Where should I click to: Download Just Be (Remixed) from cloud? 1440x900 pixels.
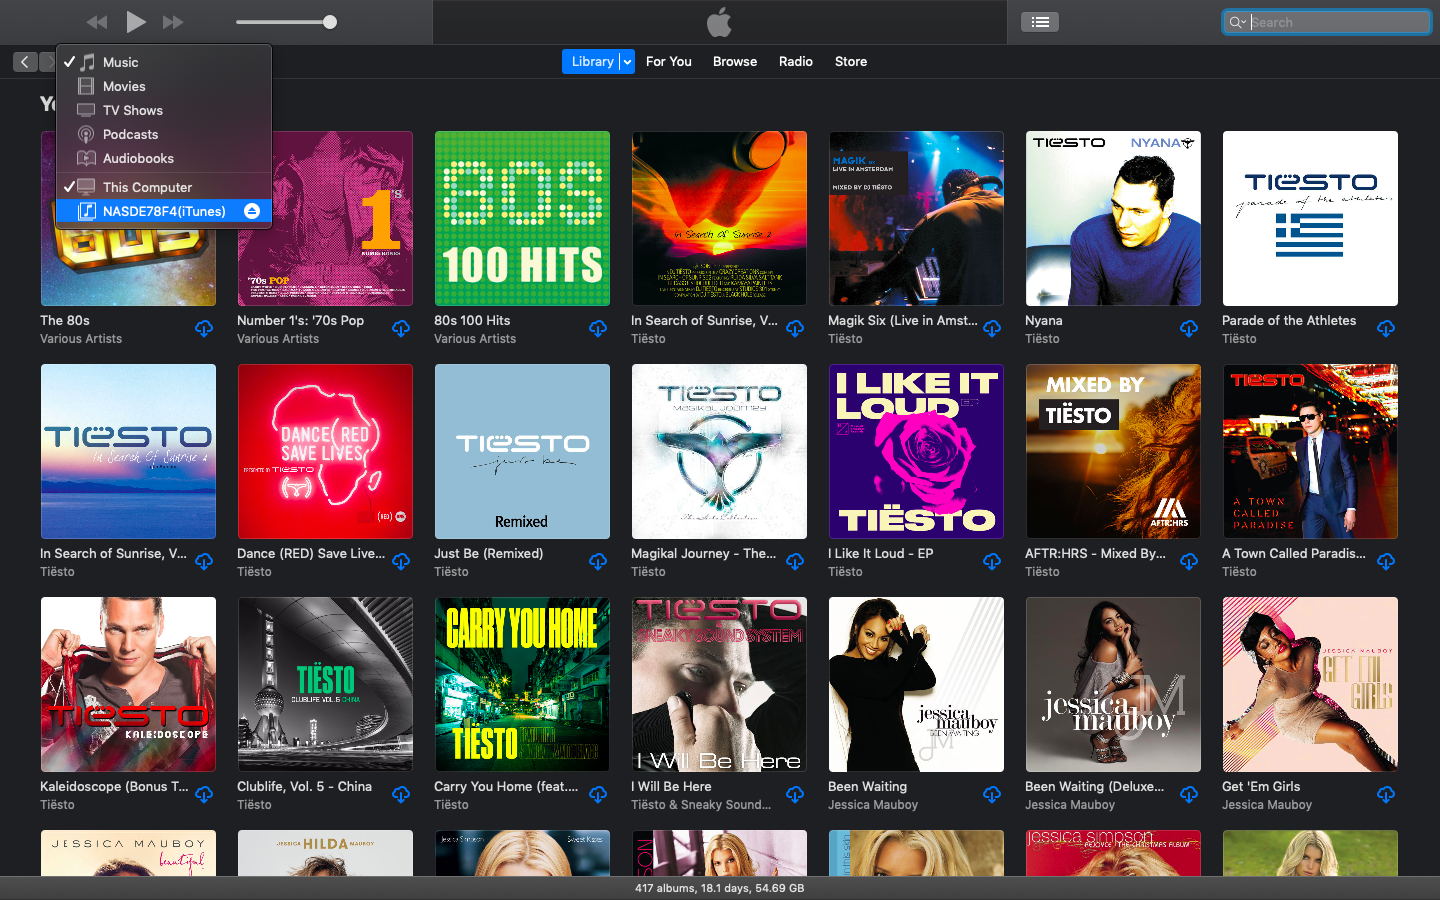pos(598,561)
